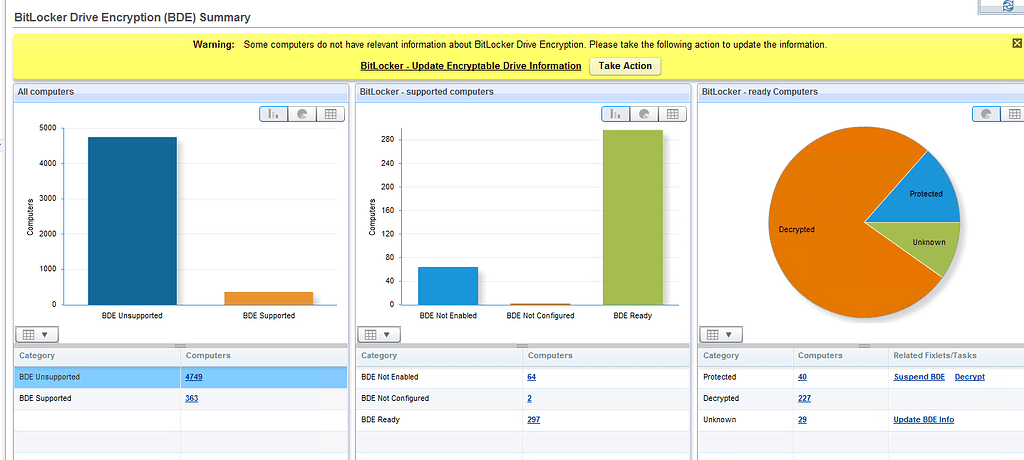Sort ready Computers table by Computers header
The image size is (1024, 460).
(x=840, y=356)
